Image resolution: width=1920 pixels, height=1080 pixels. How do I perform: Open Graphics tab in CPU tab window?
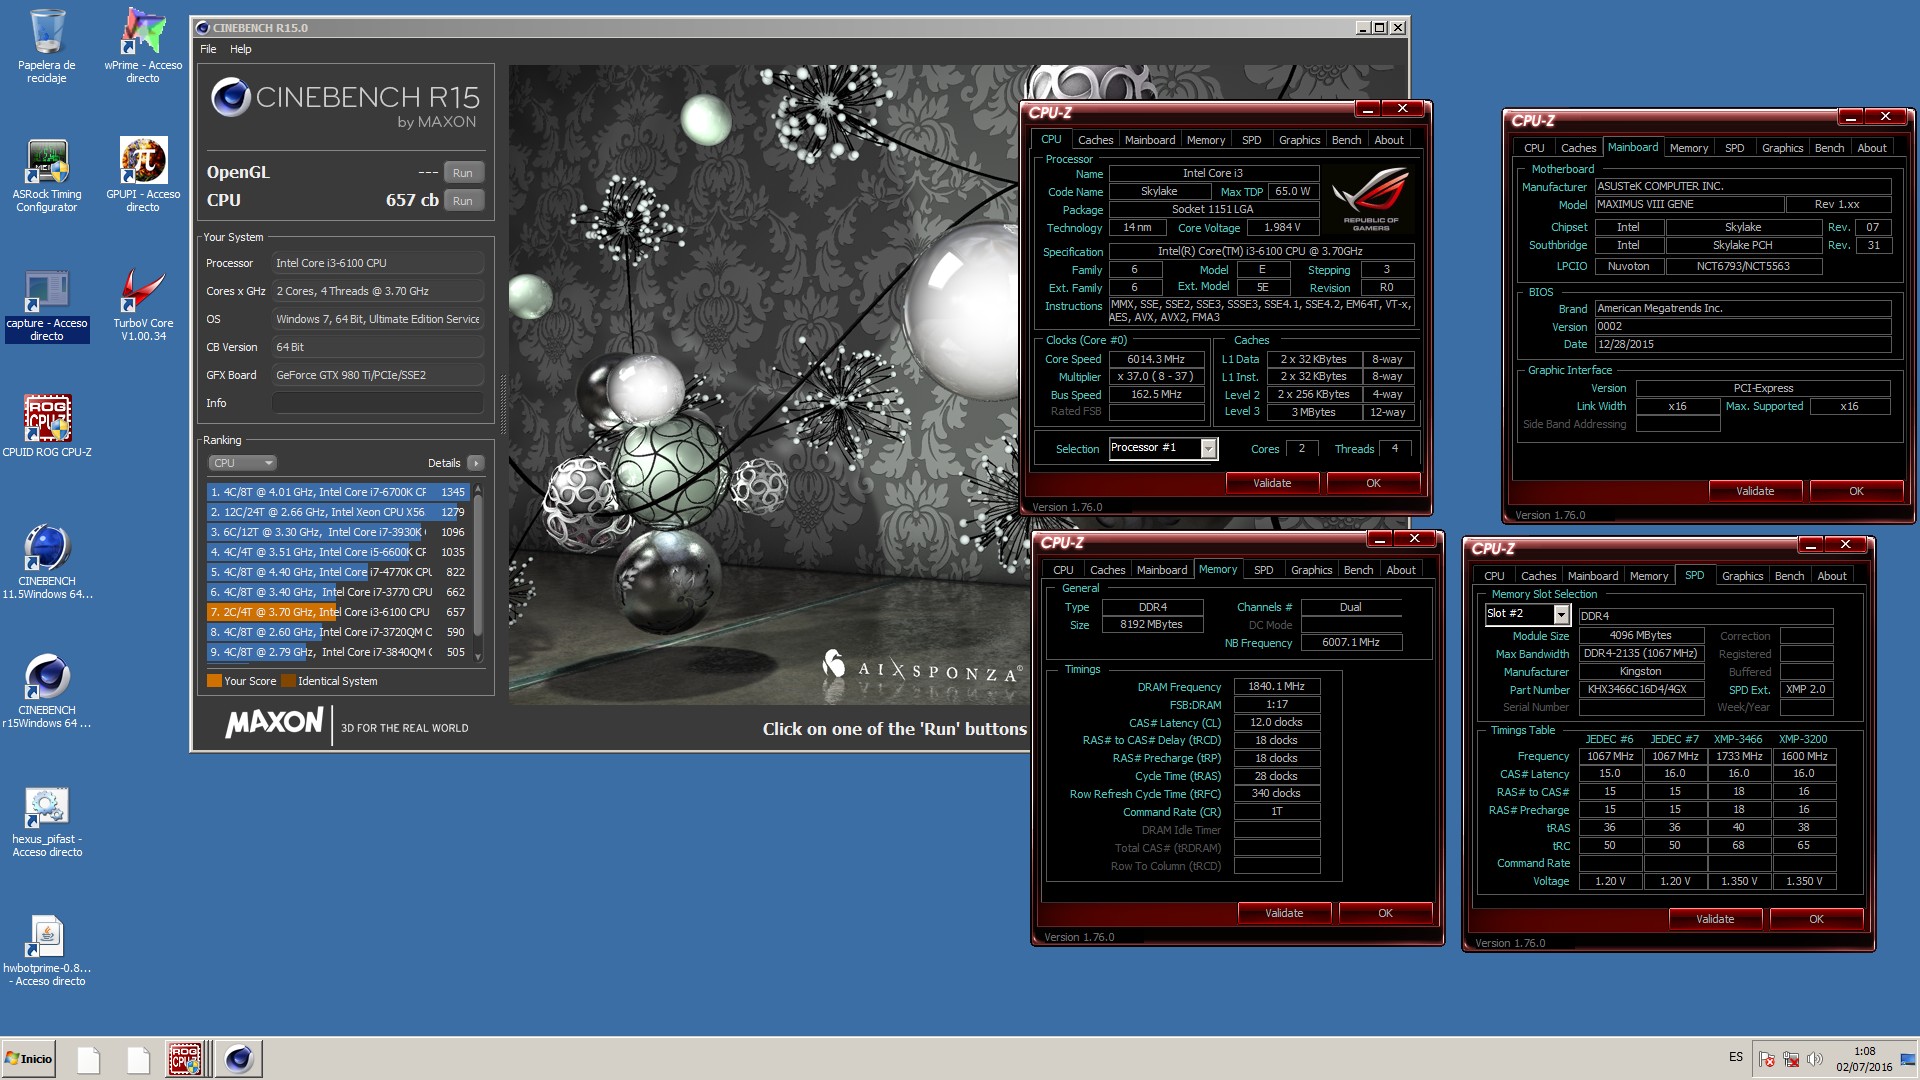click(1299, 140)
